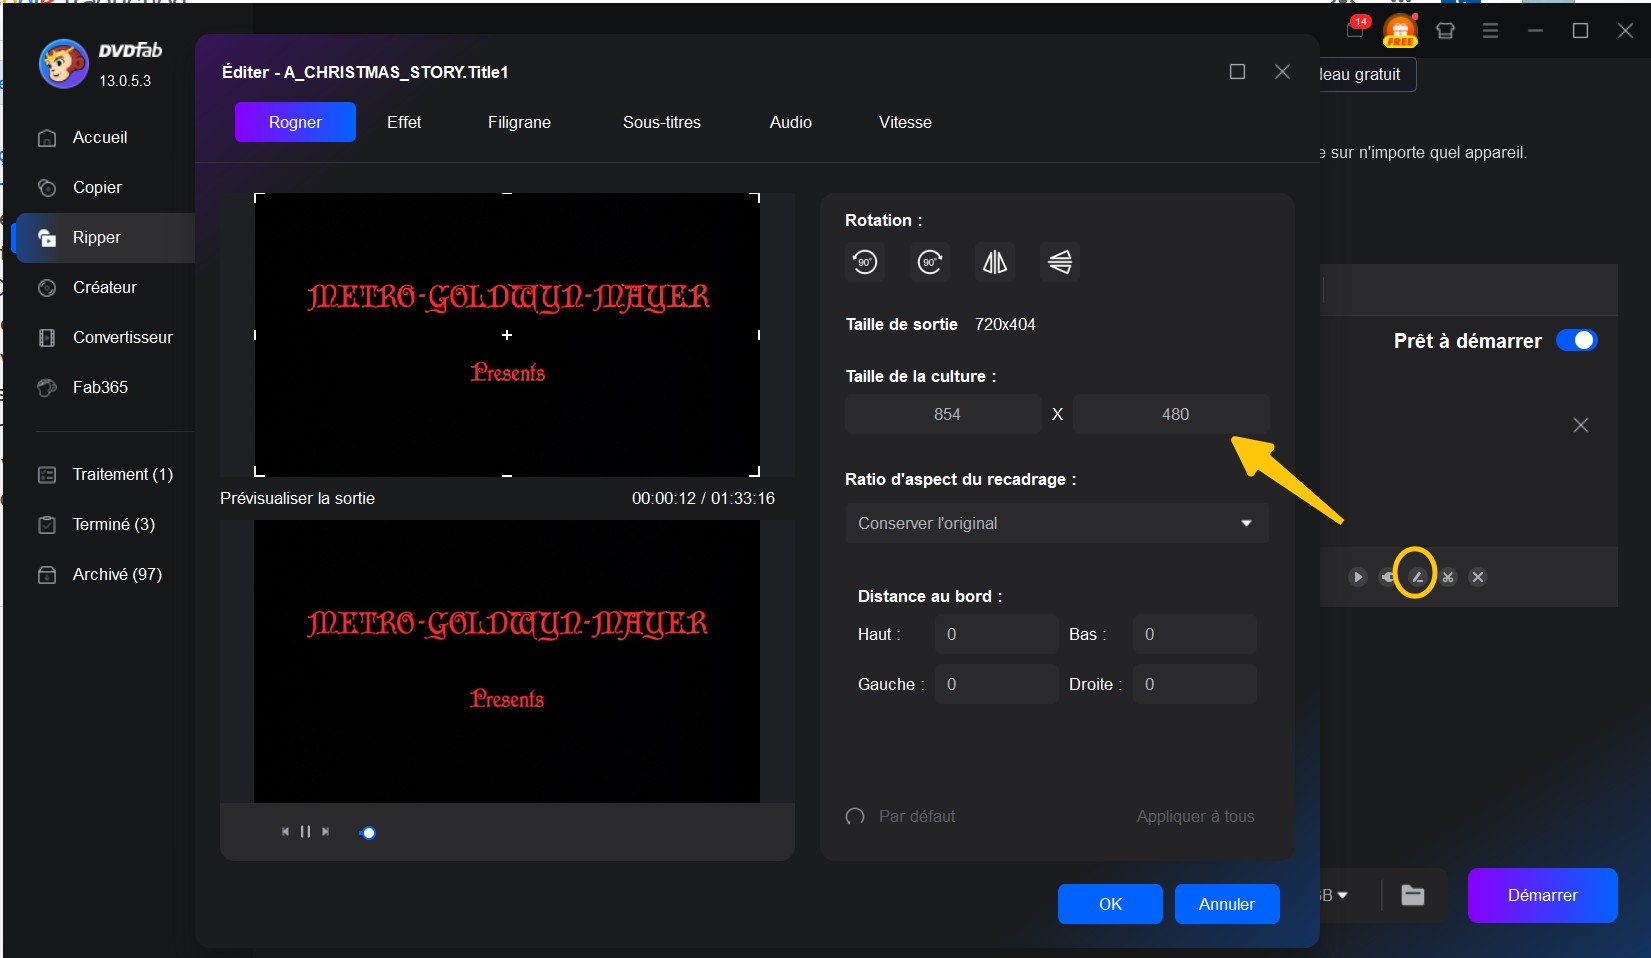
Task: Flip the video vertically
Action: click(1059, 262)
